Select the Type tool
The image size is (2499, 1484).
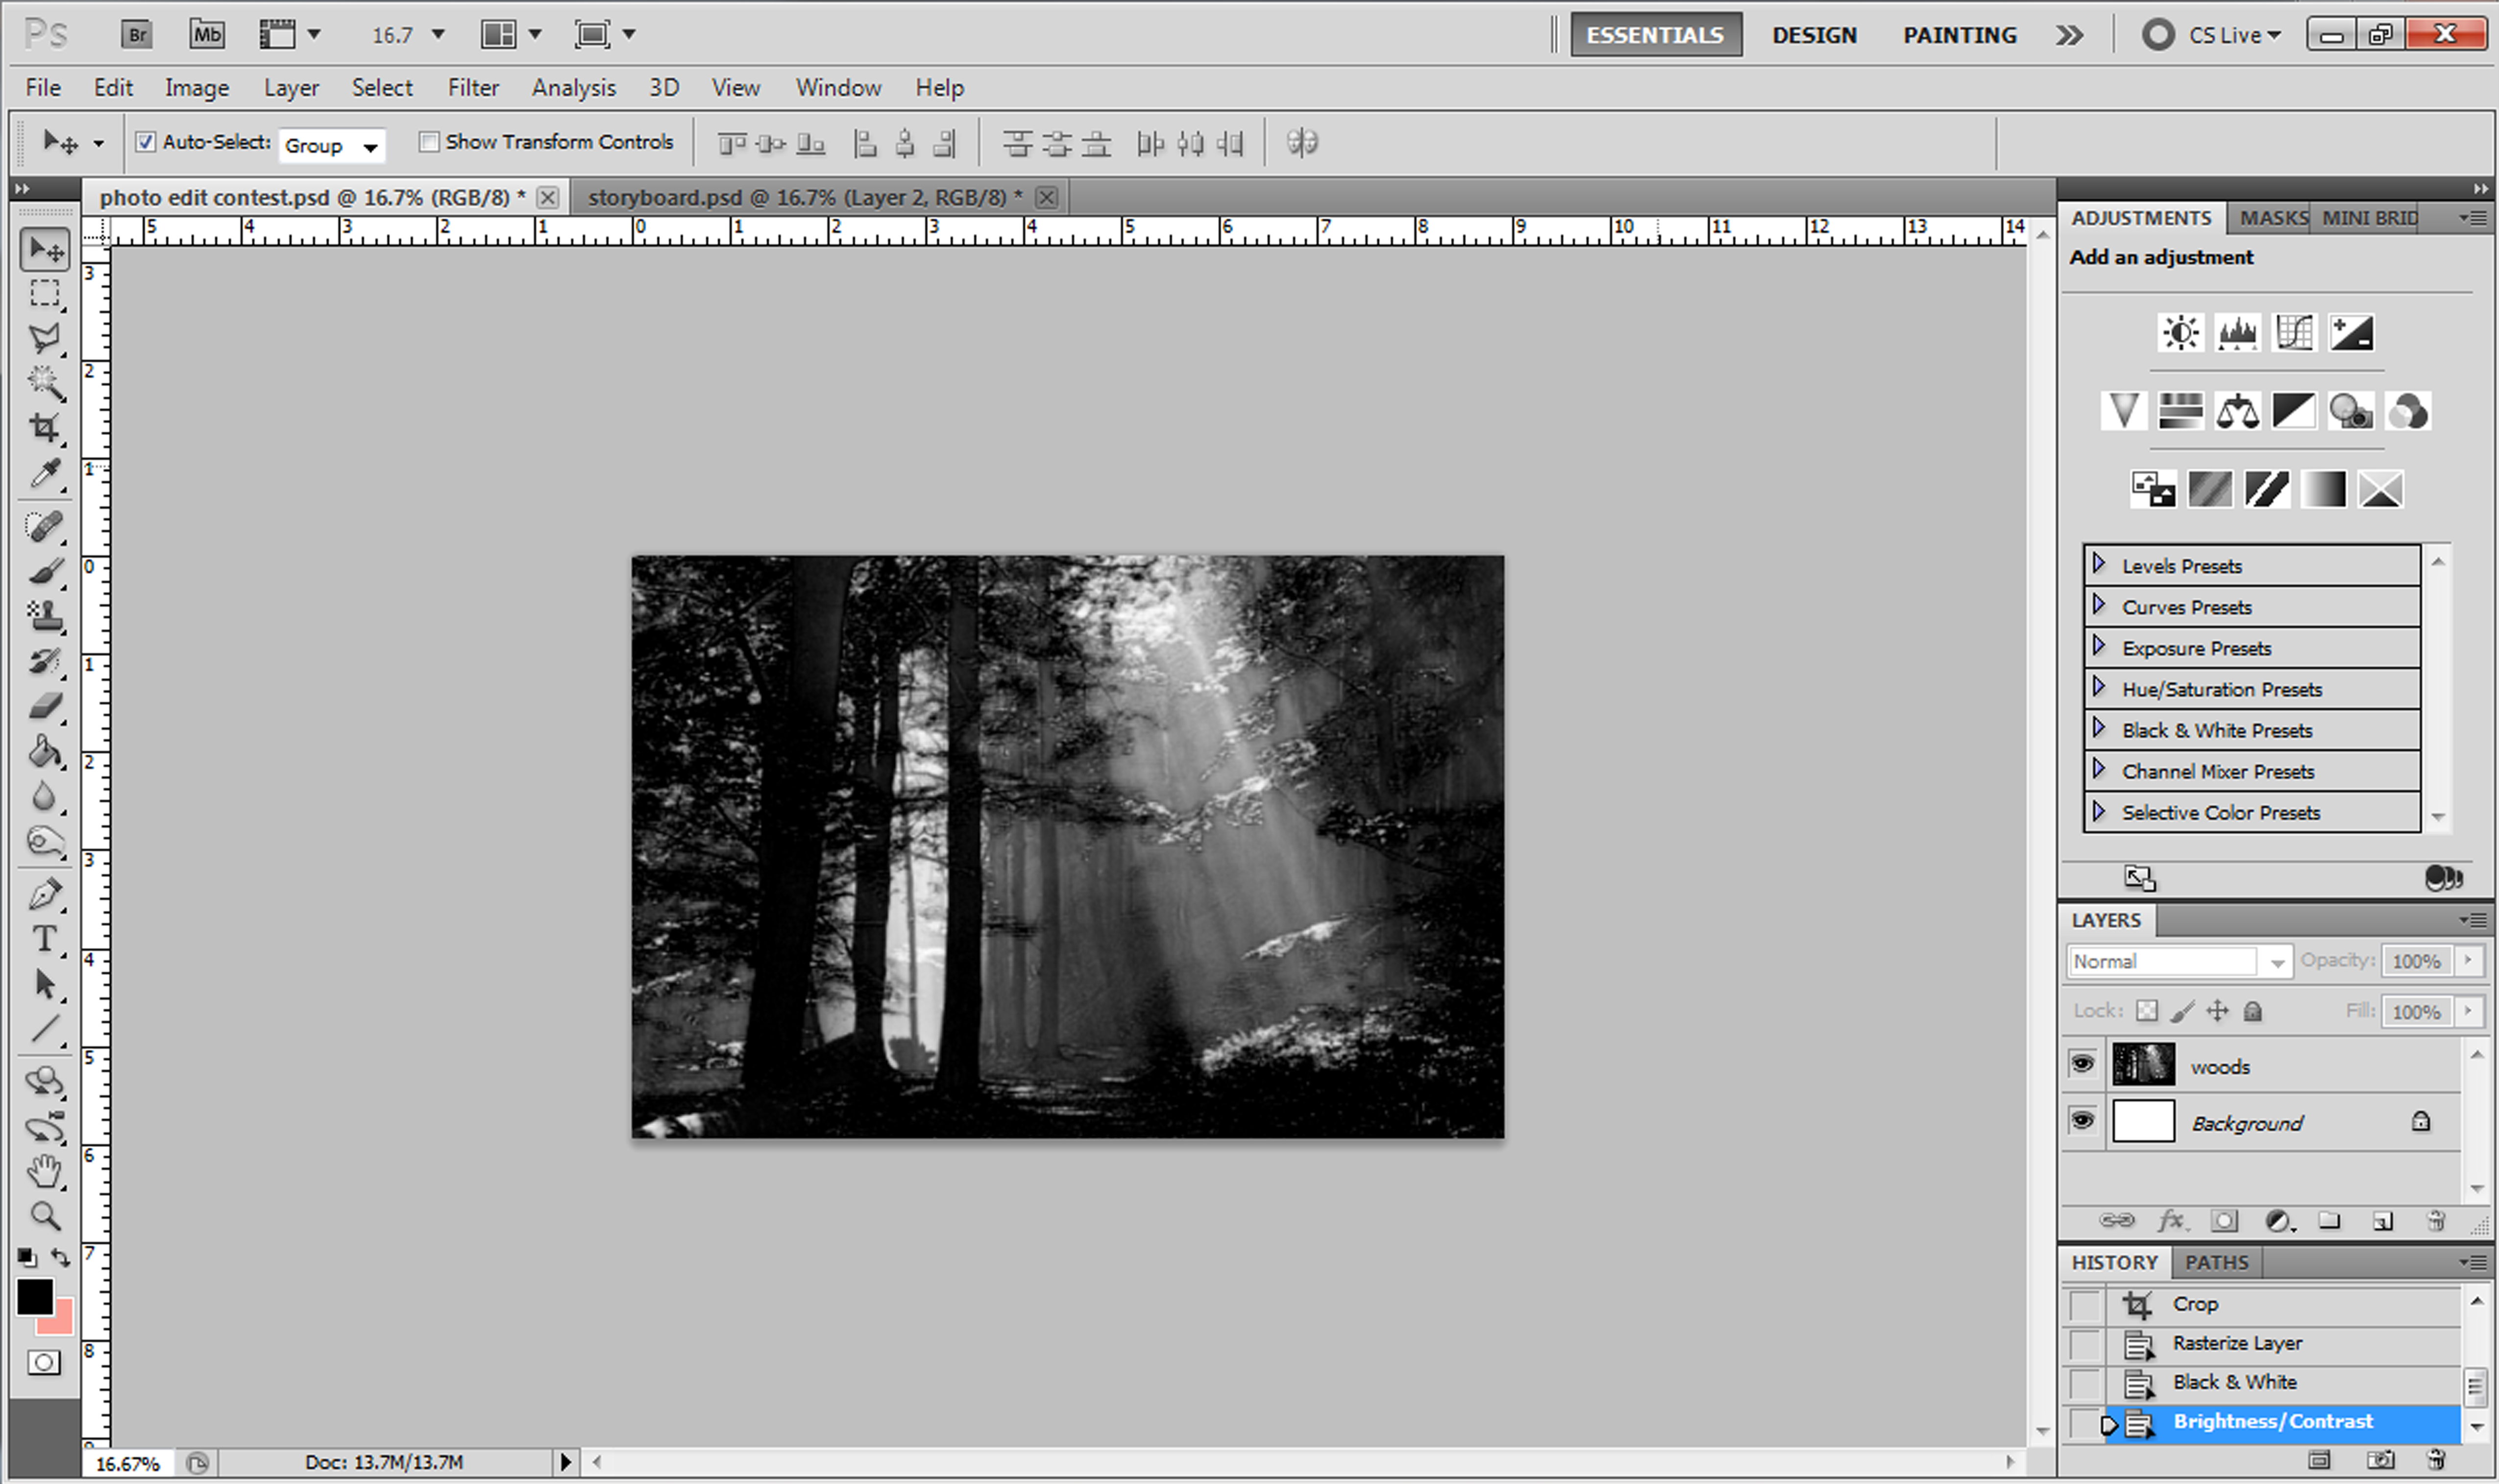(44, 939)
